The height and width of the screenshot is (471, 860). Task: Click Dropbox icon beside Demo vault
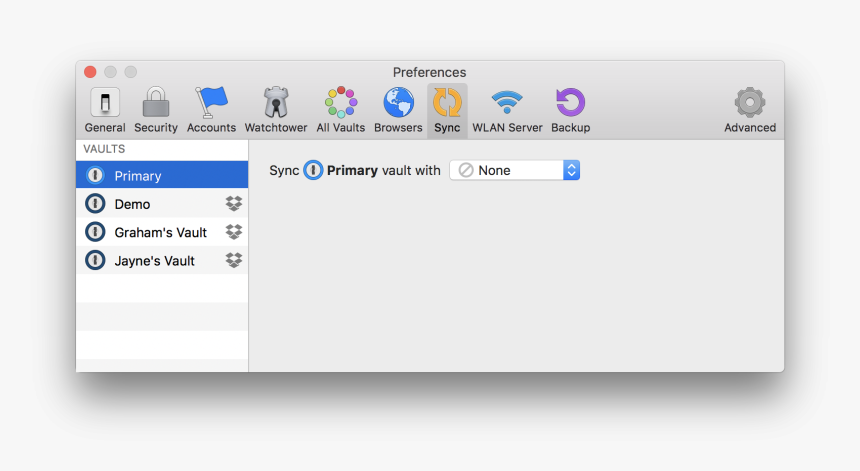pos(234,203)
